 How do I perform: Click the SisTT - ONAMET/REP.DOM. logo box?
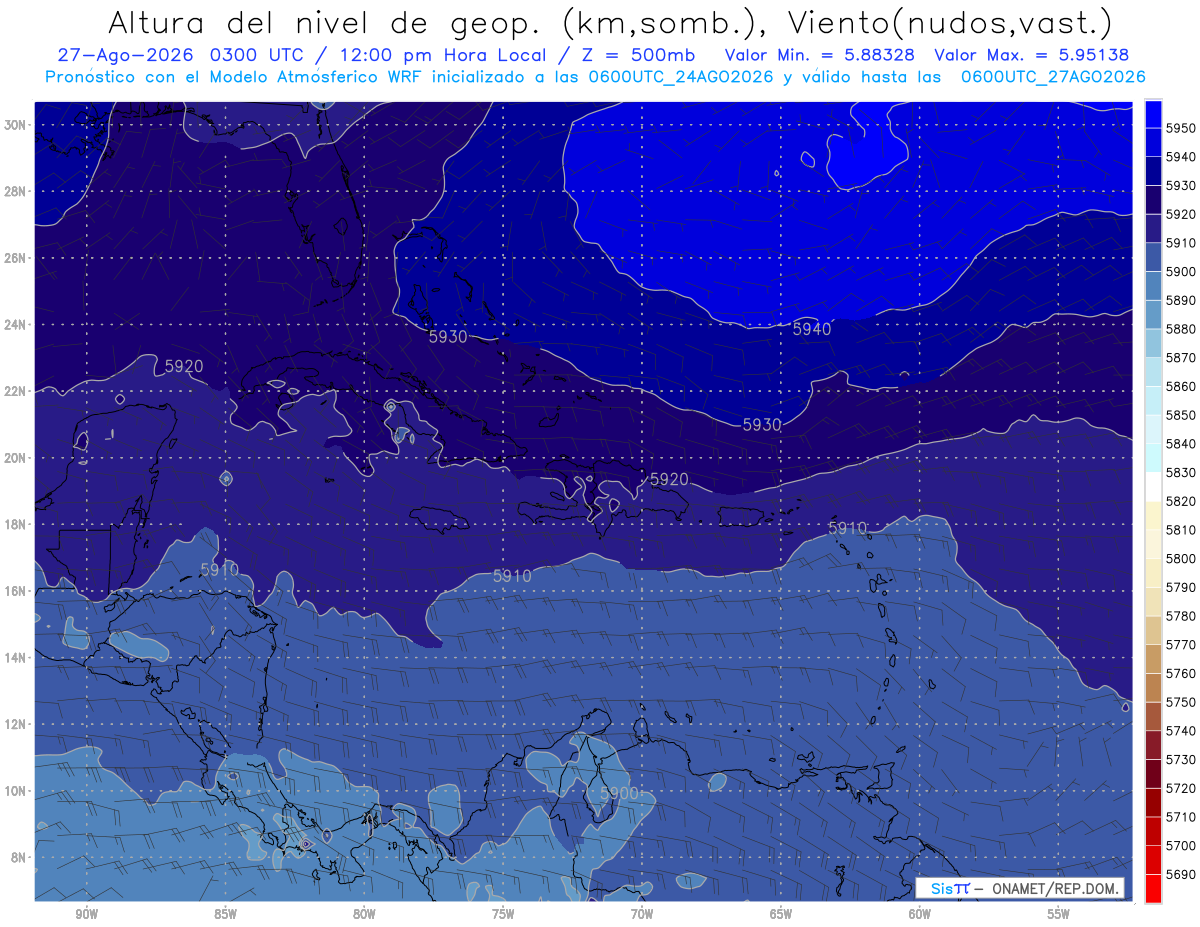(x=1020, y=888)
